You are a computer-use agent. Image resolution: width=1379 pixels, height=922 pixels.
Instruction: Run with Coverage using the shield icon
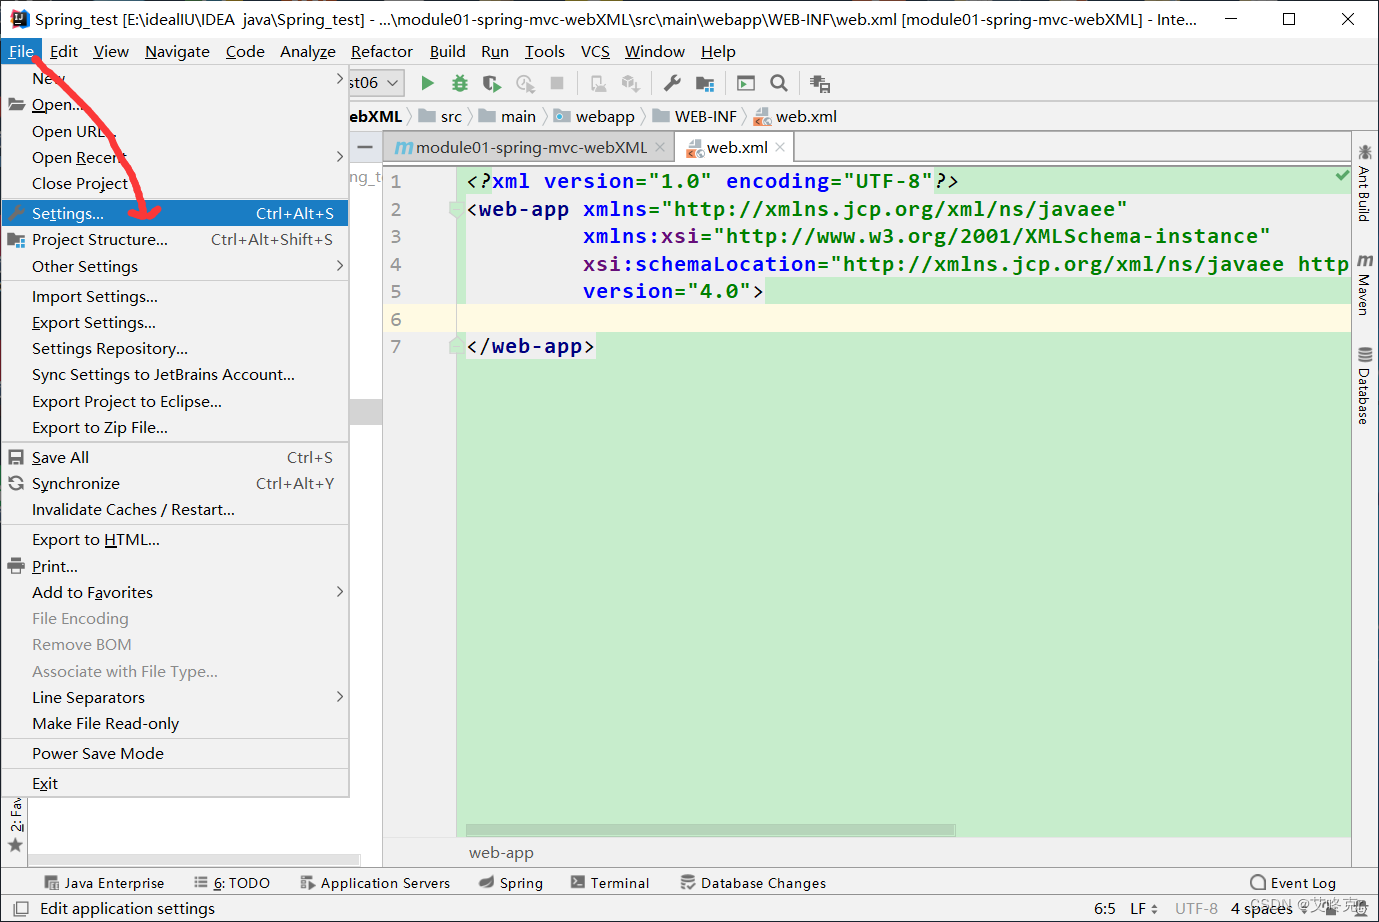[x=491, y=83]
